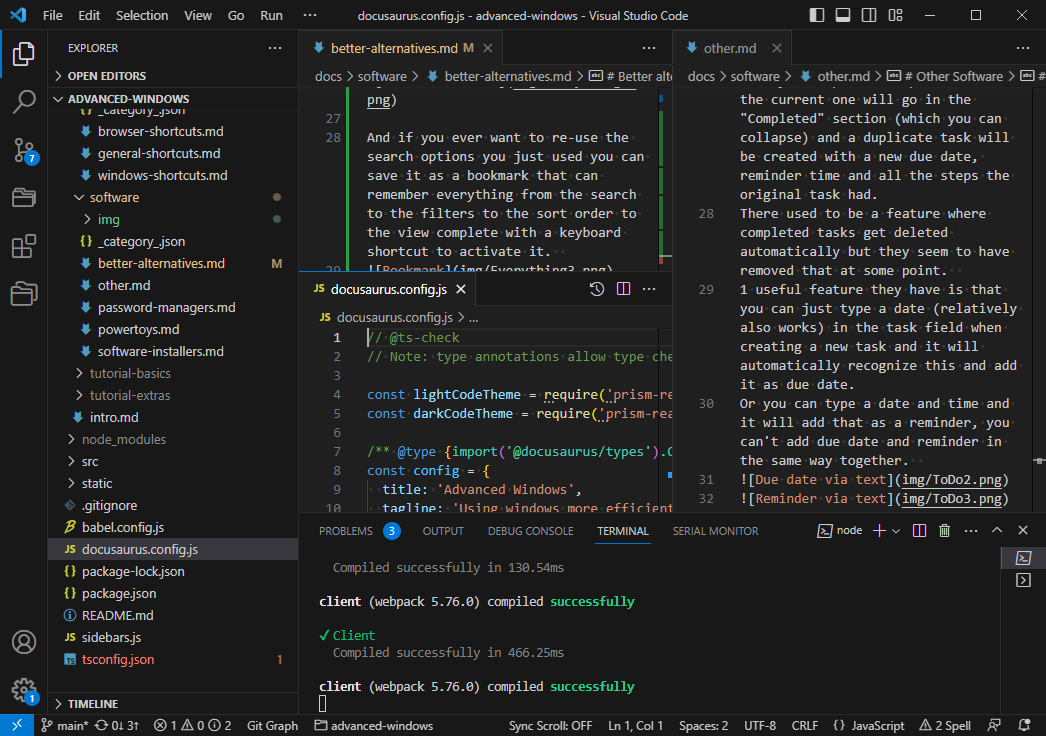Open more actions for better-alternatives.md editor group
Screen dimensions: 1046x736
(649, 48)
